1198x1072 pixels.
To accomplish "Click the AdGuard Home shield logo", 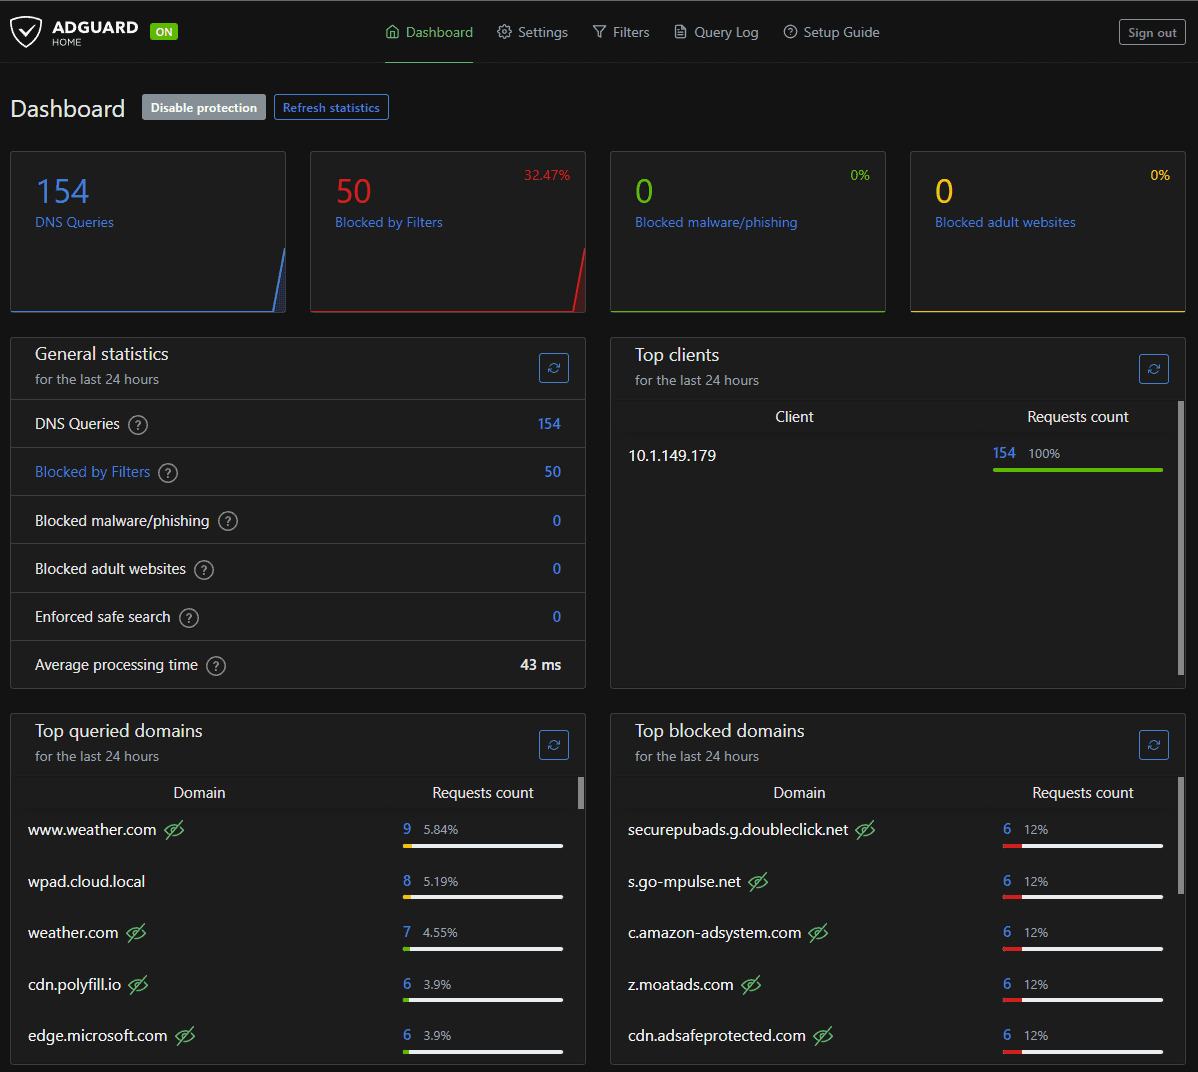I will (26, 32).
